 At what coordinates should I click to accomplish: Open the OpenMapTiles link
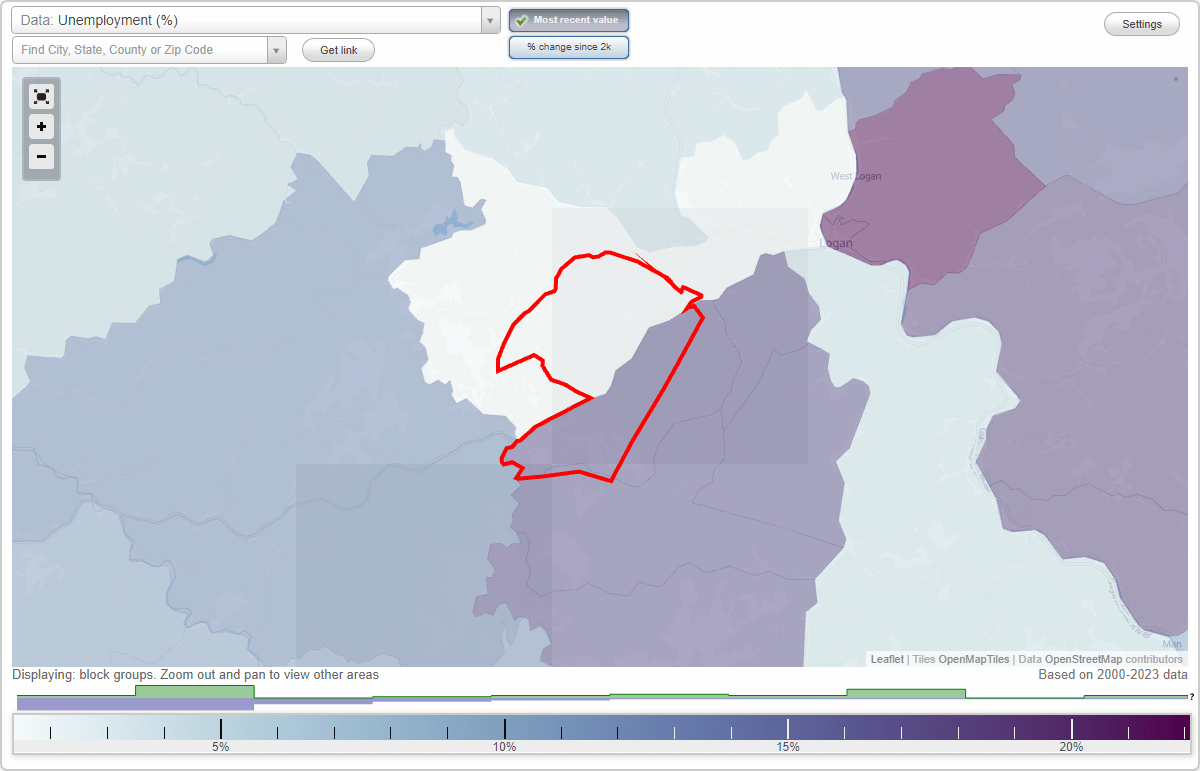[974, 659]
